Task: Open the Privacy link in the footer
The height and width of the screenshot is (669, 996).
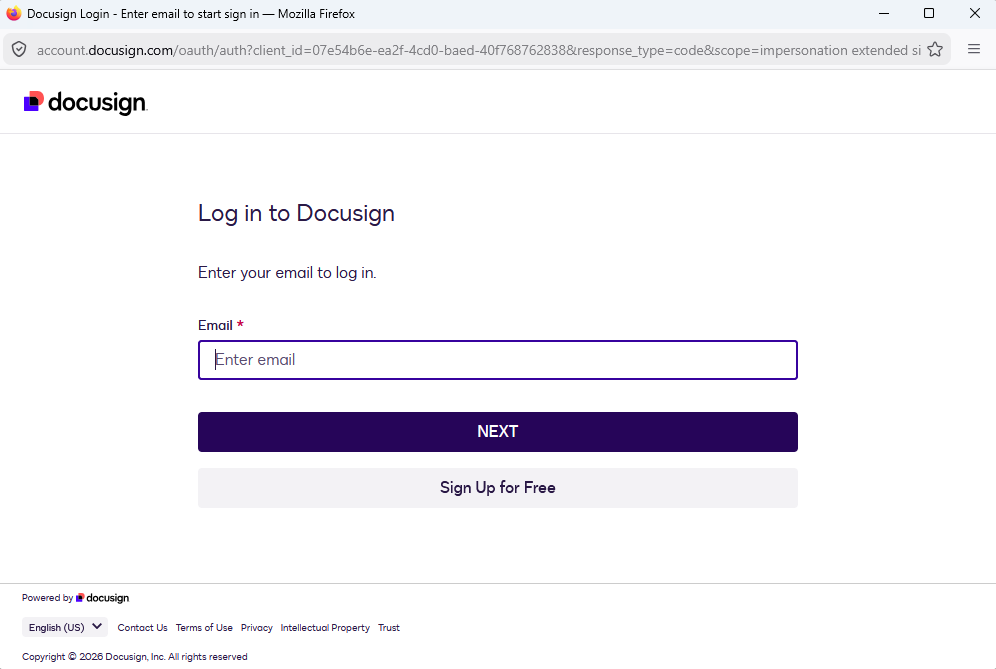Action: [257, 628]
